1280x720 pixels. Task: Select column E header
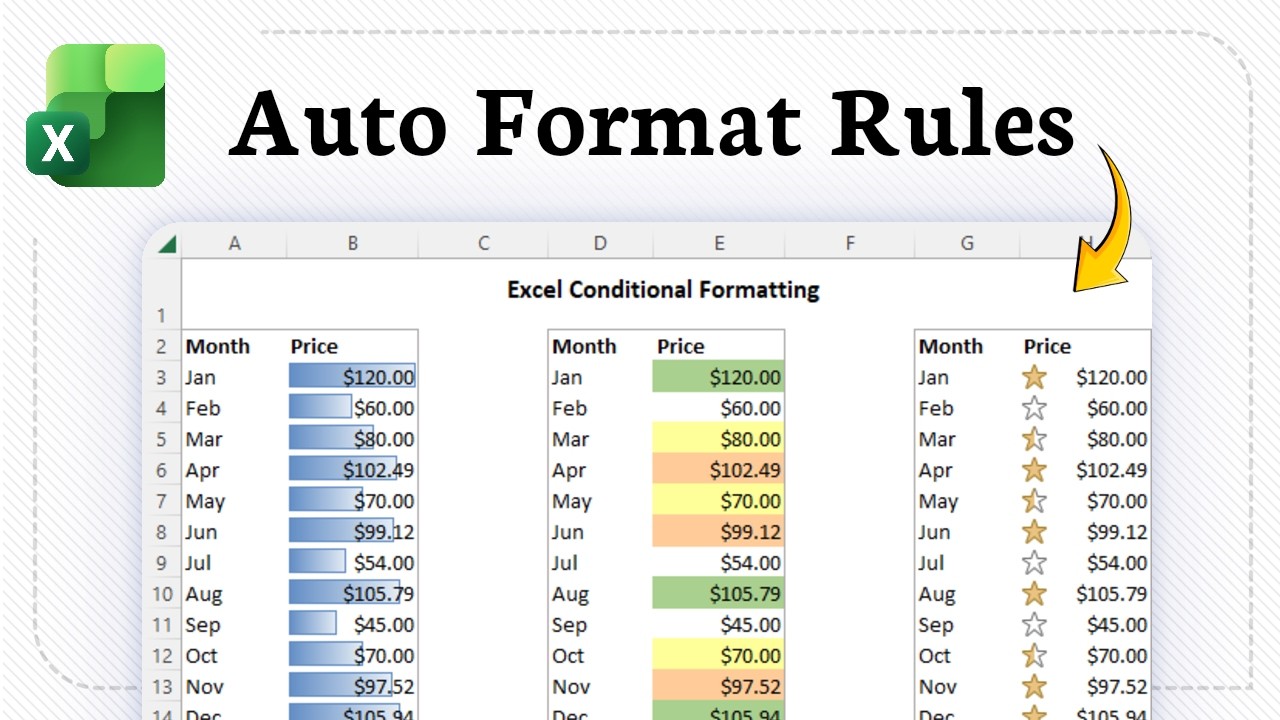[719, 243]
